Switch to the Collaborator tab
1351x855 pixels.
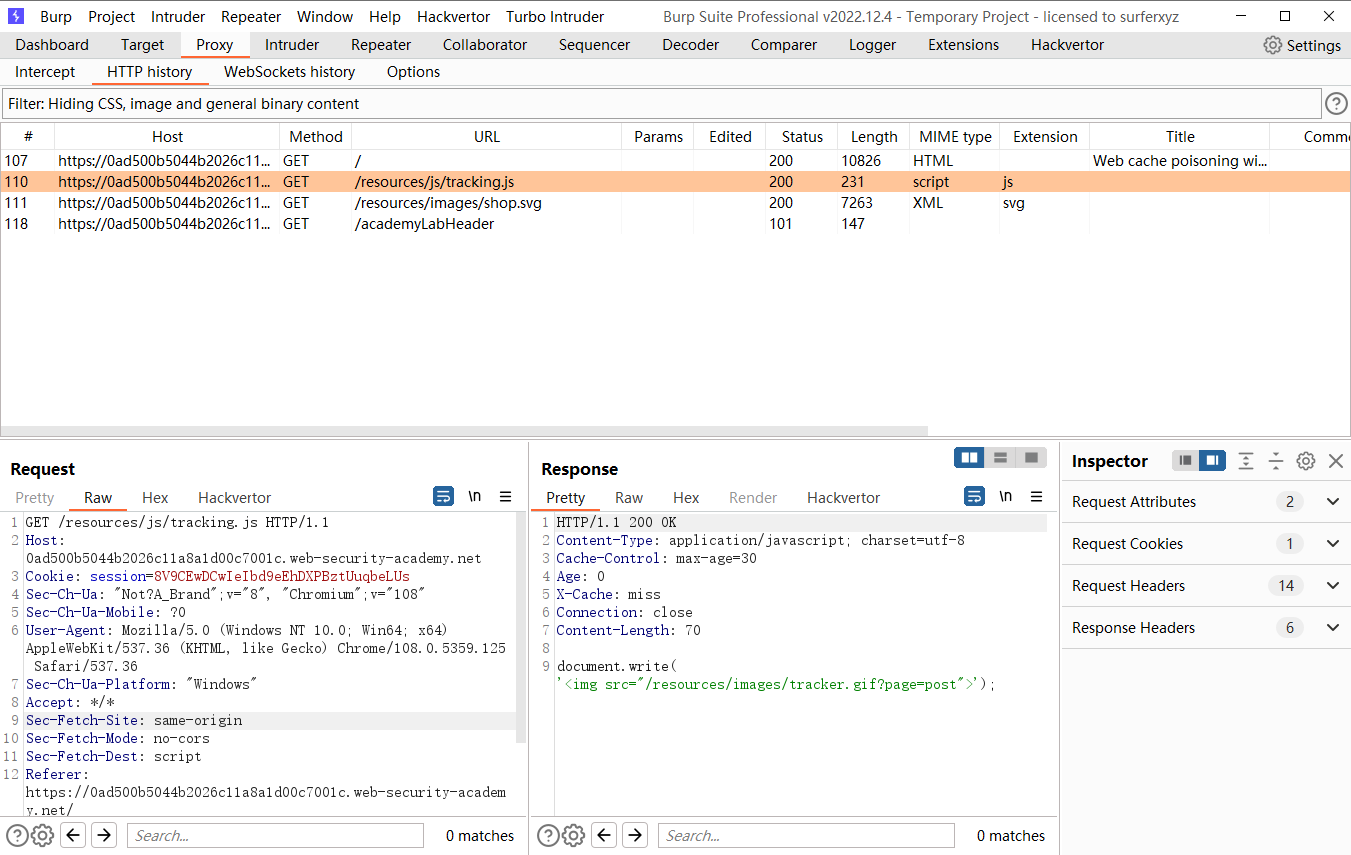[x=485, y=45]
